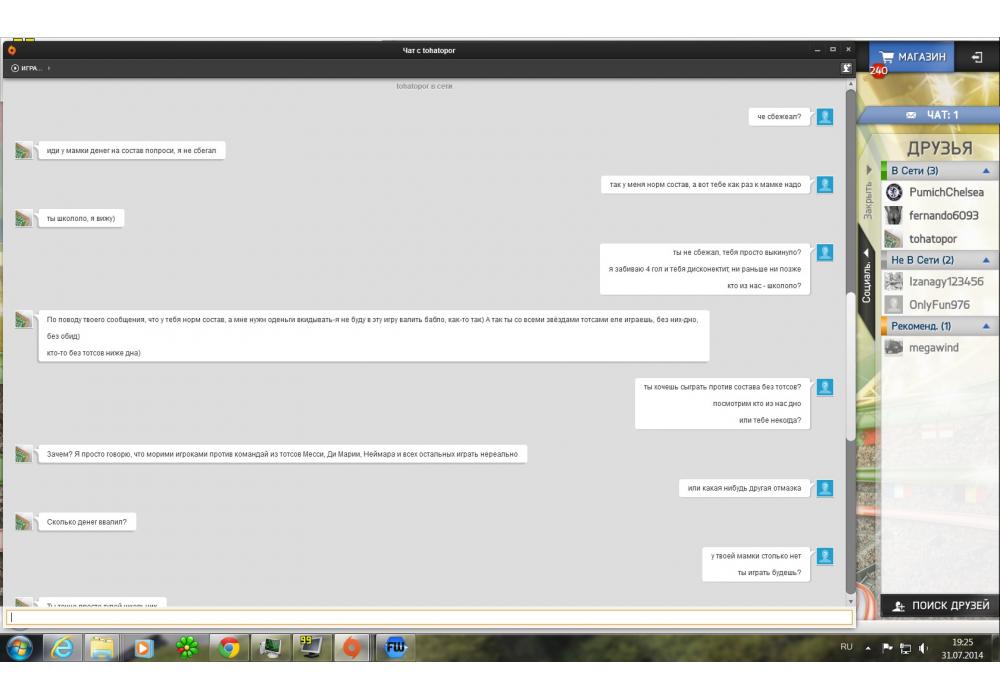This screenshot has height=700, width=1000.
Task: Click tohatopor avatar beside 'иди у мамки' message
Action: point(24,151)
